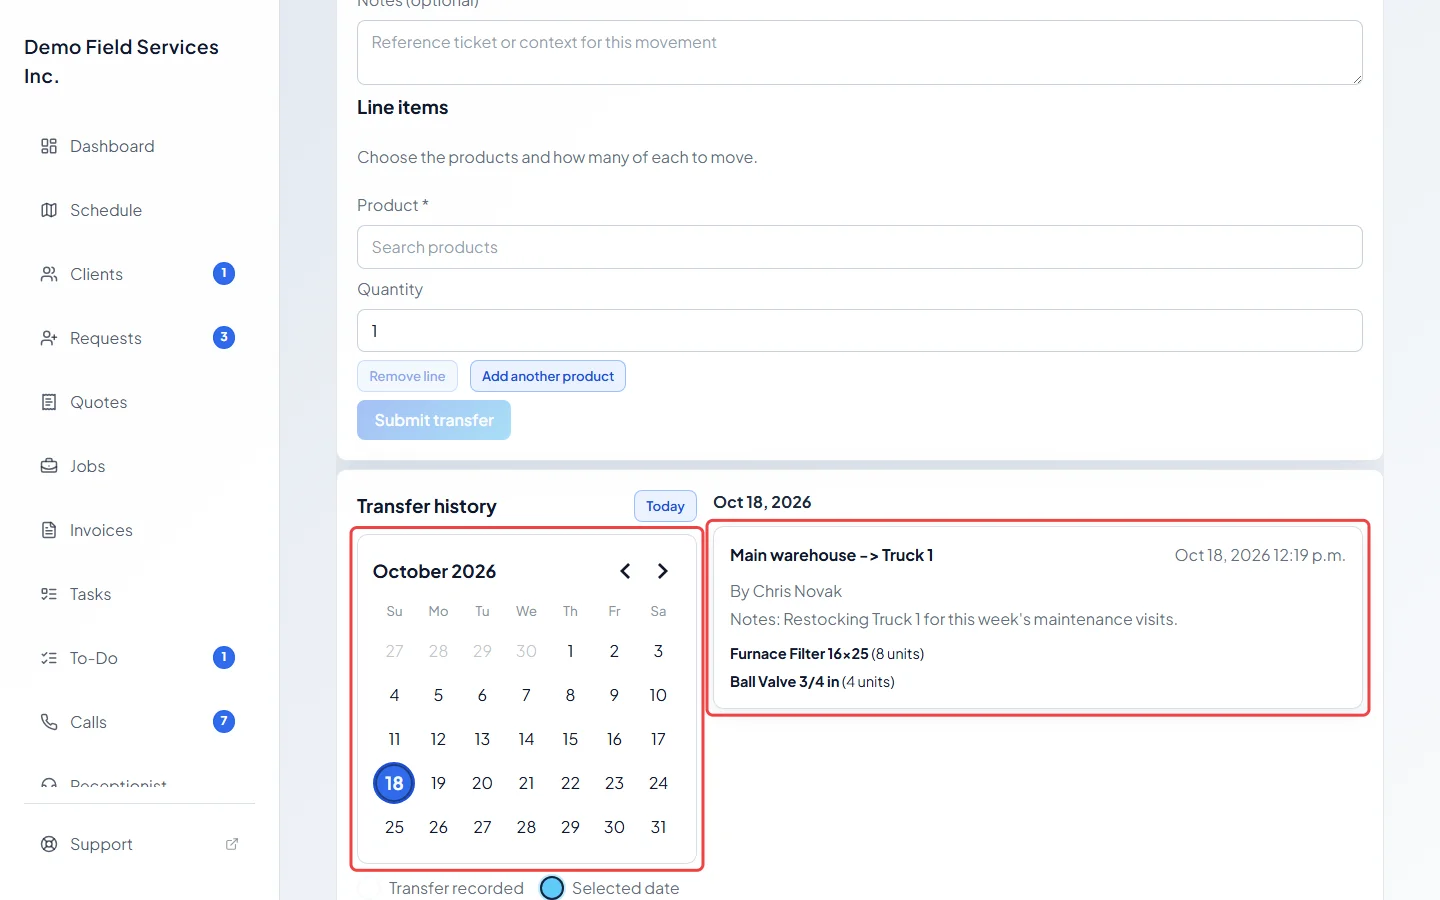Open Support external link icon

(x=232, y=844)
